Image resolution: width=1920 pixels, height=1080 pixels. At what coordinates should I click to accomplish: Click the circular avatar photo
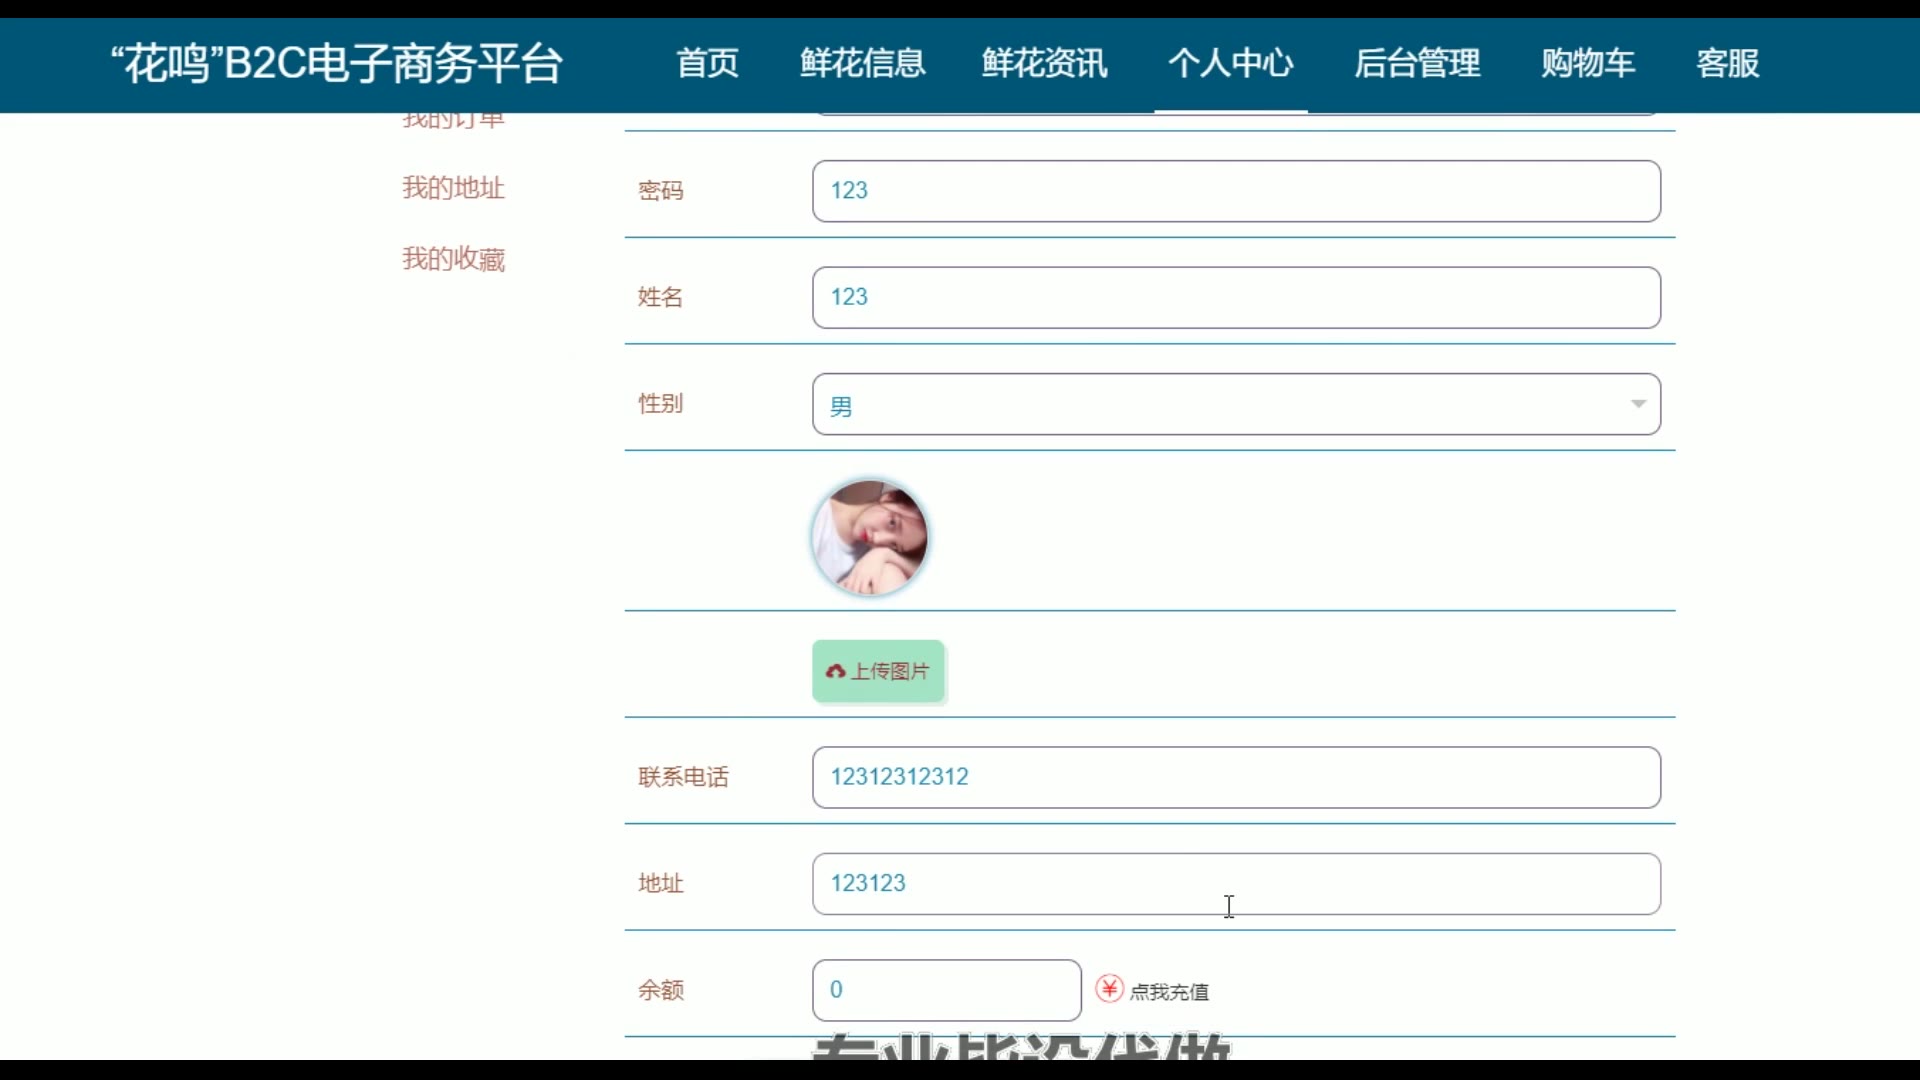[x=869, y=538]
